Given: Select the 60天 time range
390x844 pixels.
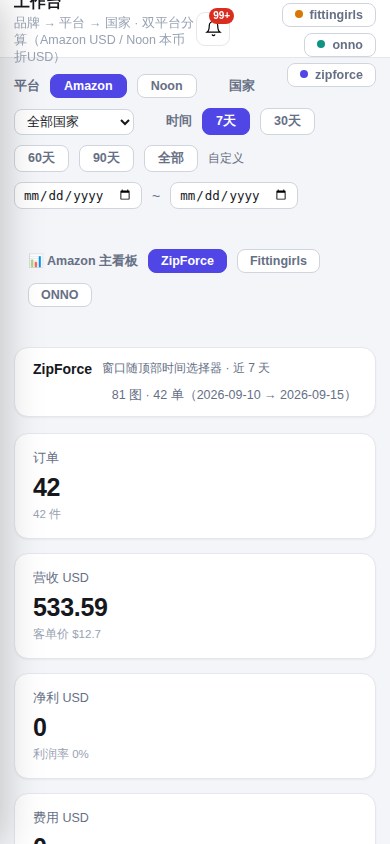Looking at the screenshot, I should coord(41,158).
